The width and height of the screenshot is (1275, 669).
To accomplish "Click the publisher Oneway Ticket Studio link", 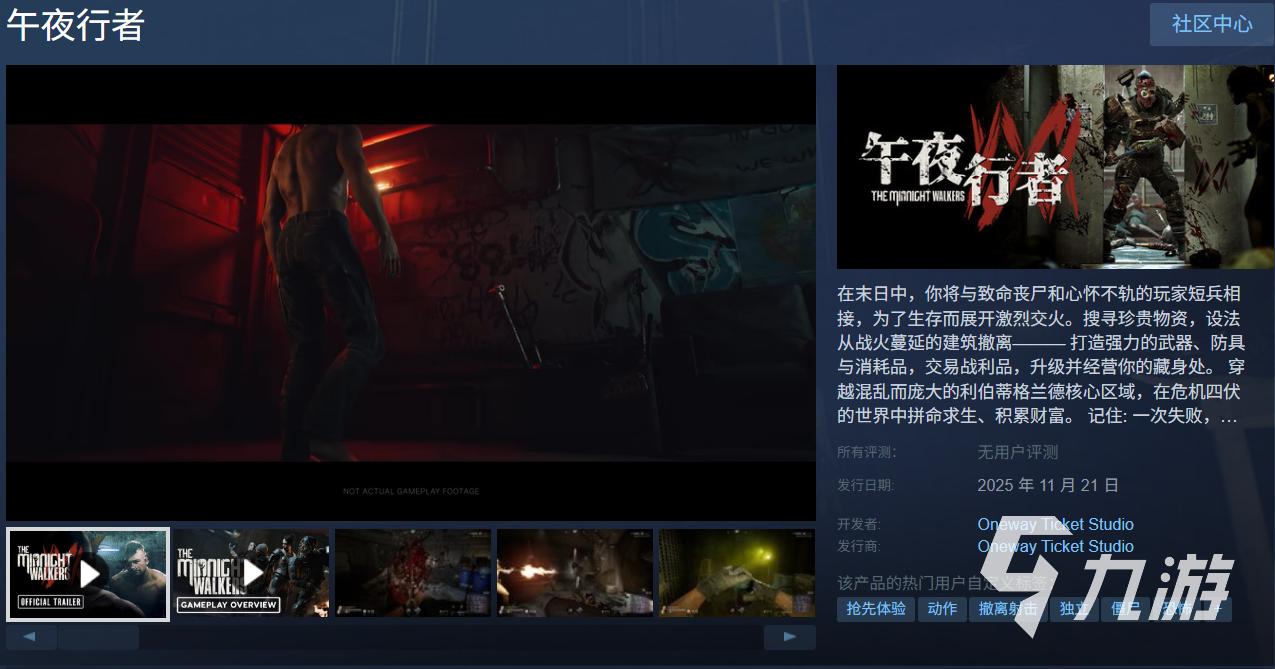I will pos(1055,546).
